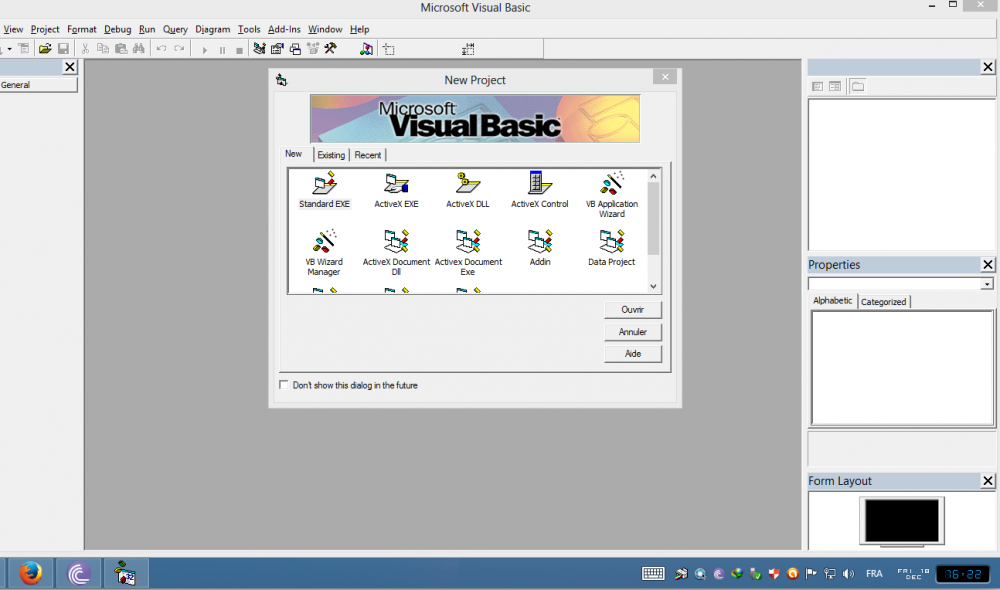Click the End (stop) toolbar button
Screen dimensions: 1000x590
(239, 50)
